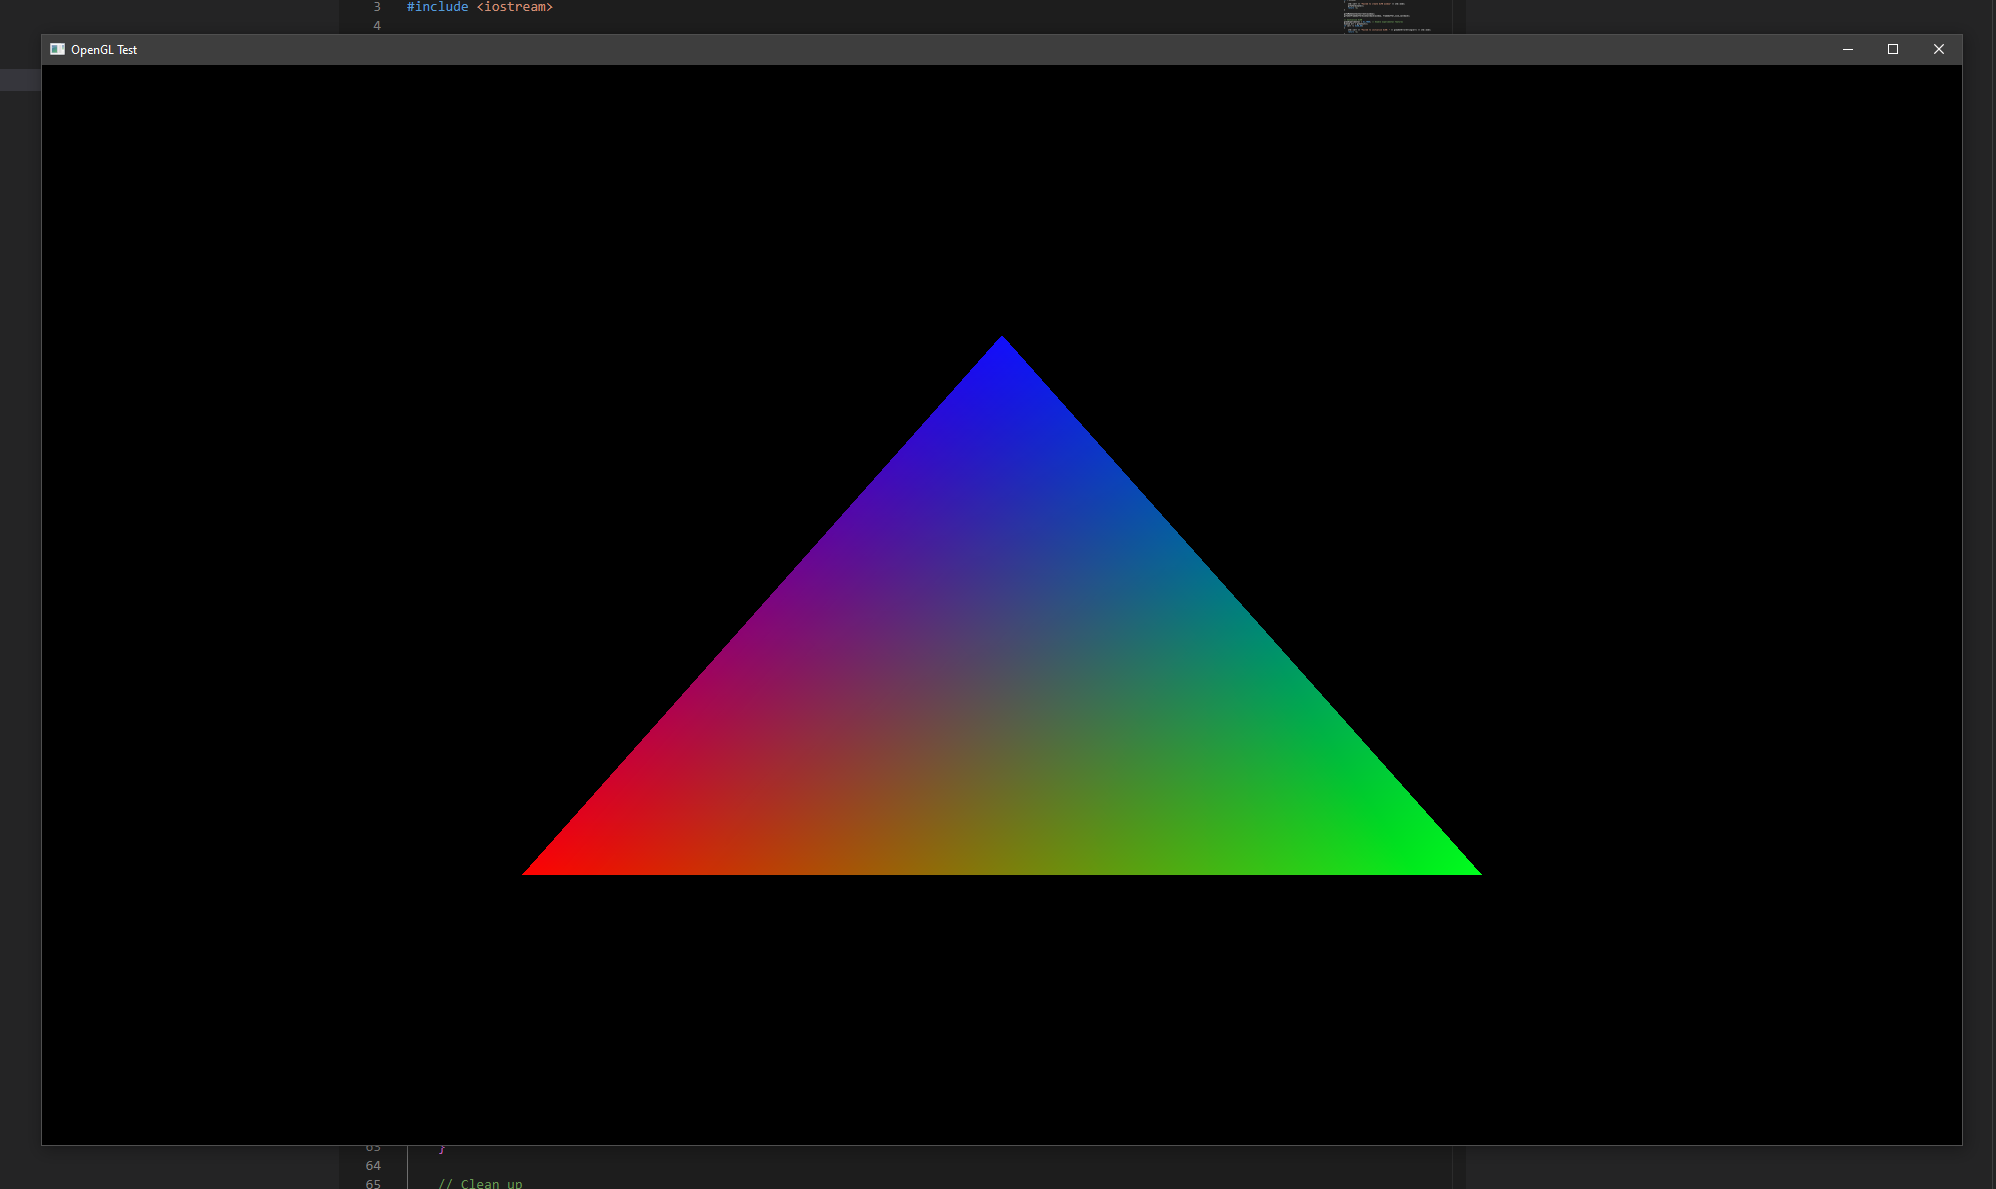Click line number 3 in editor gutter
Image resolution: width=1996 pixels, height=1189 pixels.
[377, 7]
